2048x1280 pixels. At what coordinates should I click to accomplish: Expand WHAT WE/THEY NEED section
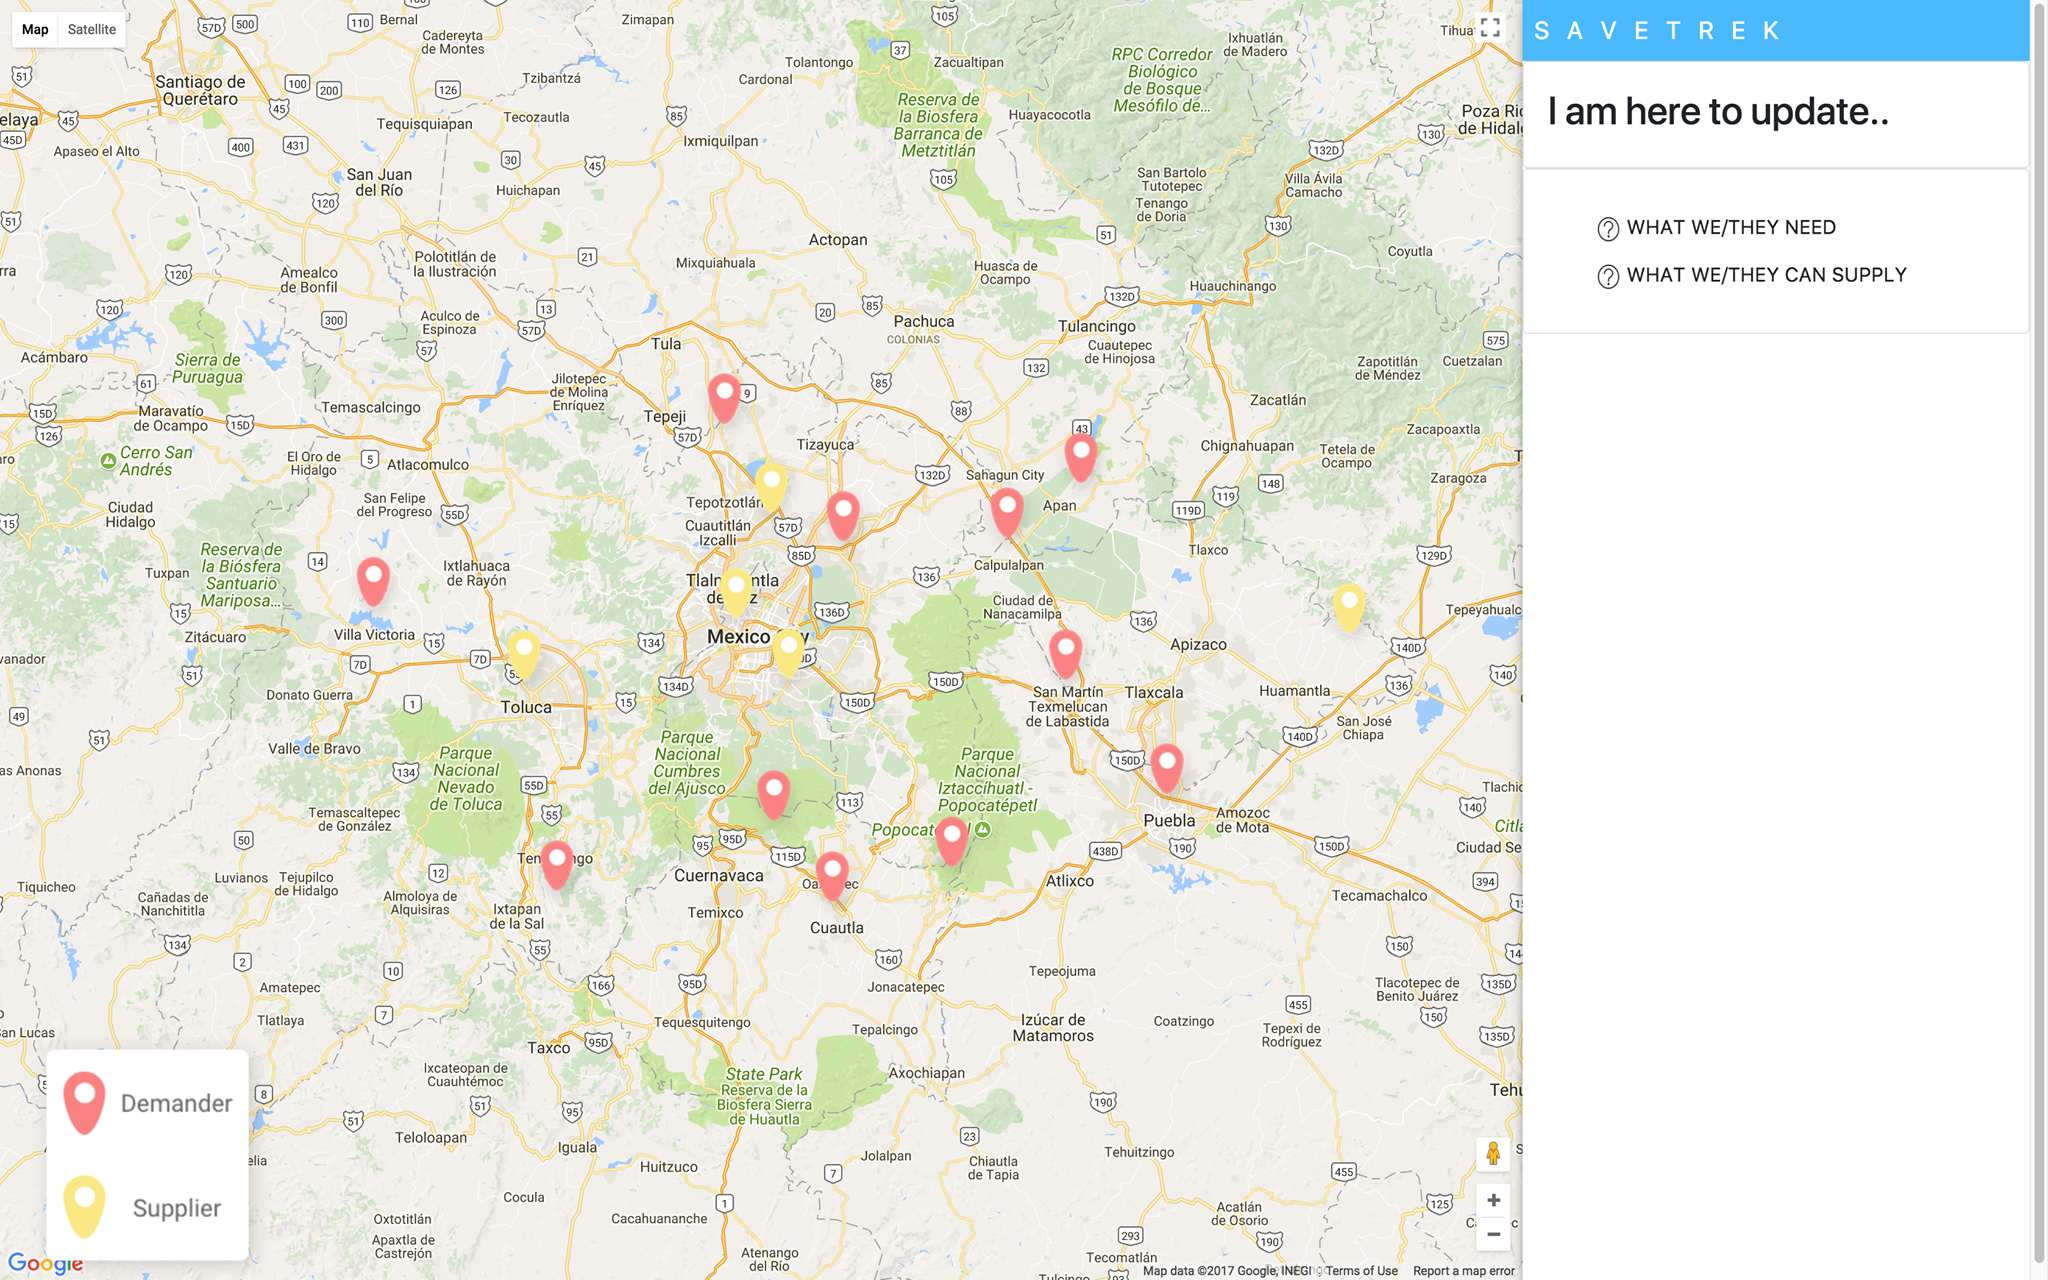click(x=1730, y=228)
